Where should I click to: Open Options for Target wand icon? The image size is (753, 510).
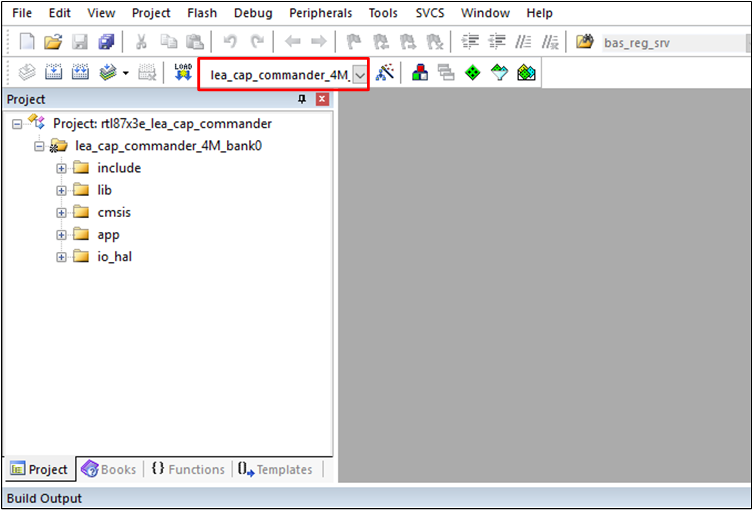coord(385,73)
